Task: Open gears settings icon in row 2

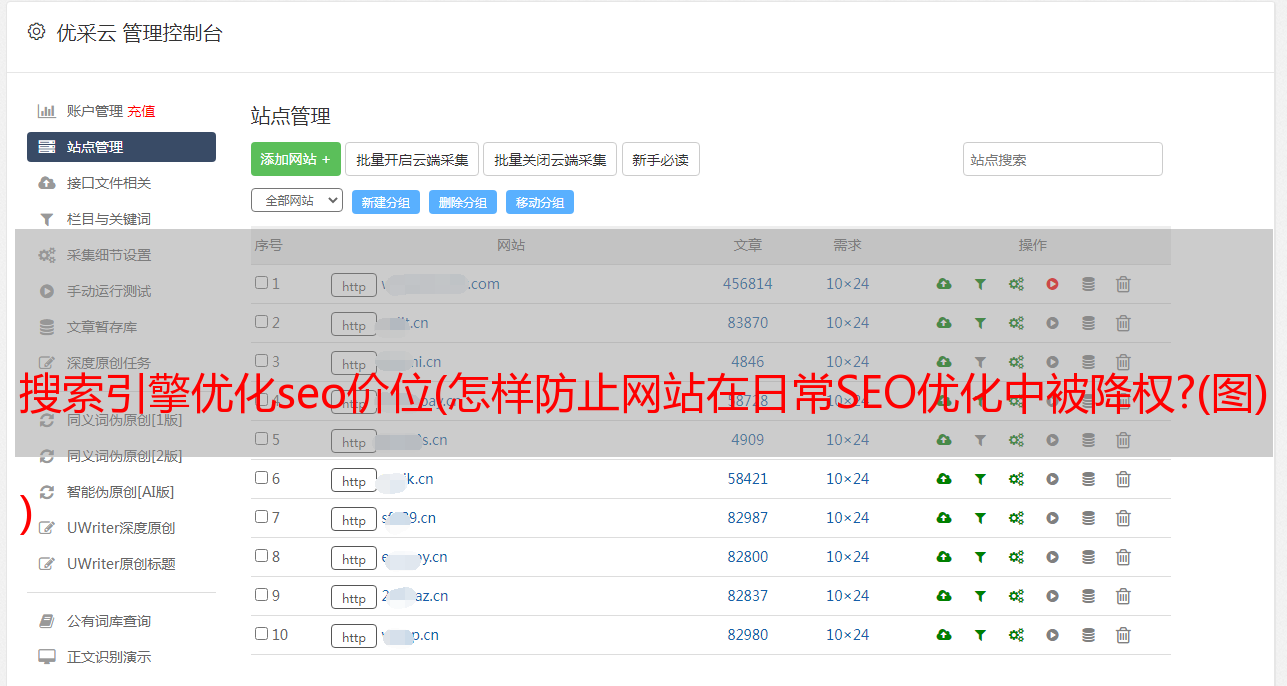Action: point(1016,323)
